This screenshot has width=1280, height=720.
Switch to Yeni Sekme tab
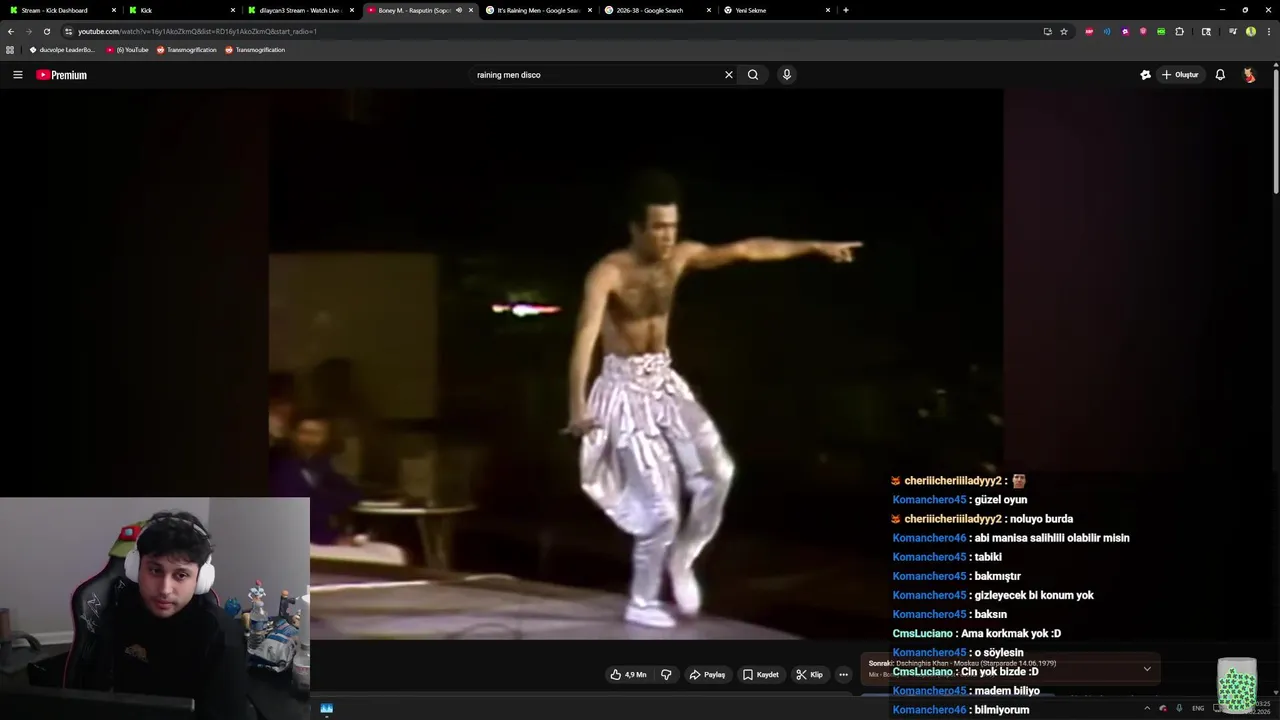coord(777,10)
